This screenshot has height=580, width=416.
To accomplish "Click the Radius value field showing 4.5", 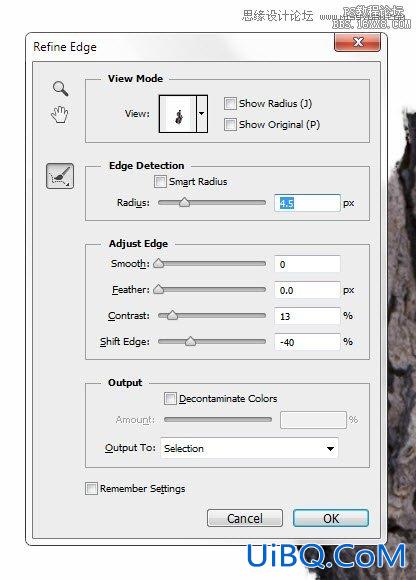I will pos(307,203).
